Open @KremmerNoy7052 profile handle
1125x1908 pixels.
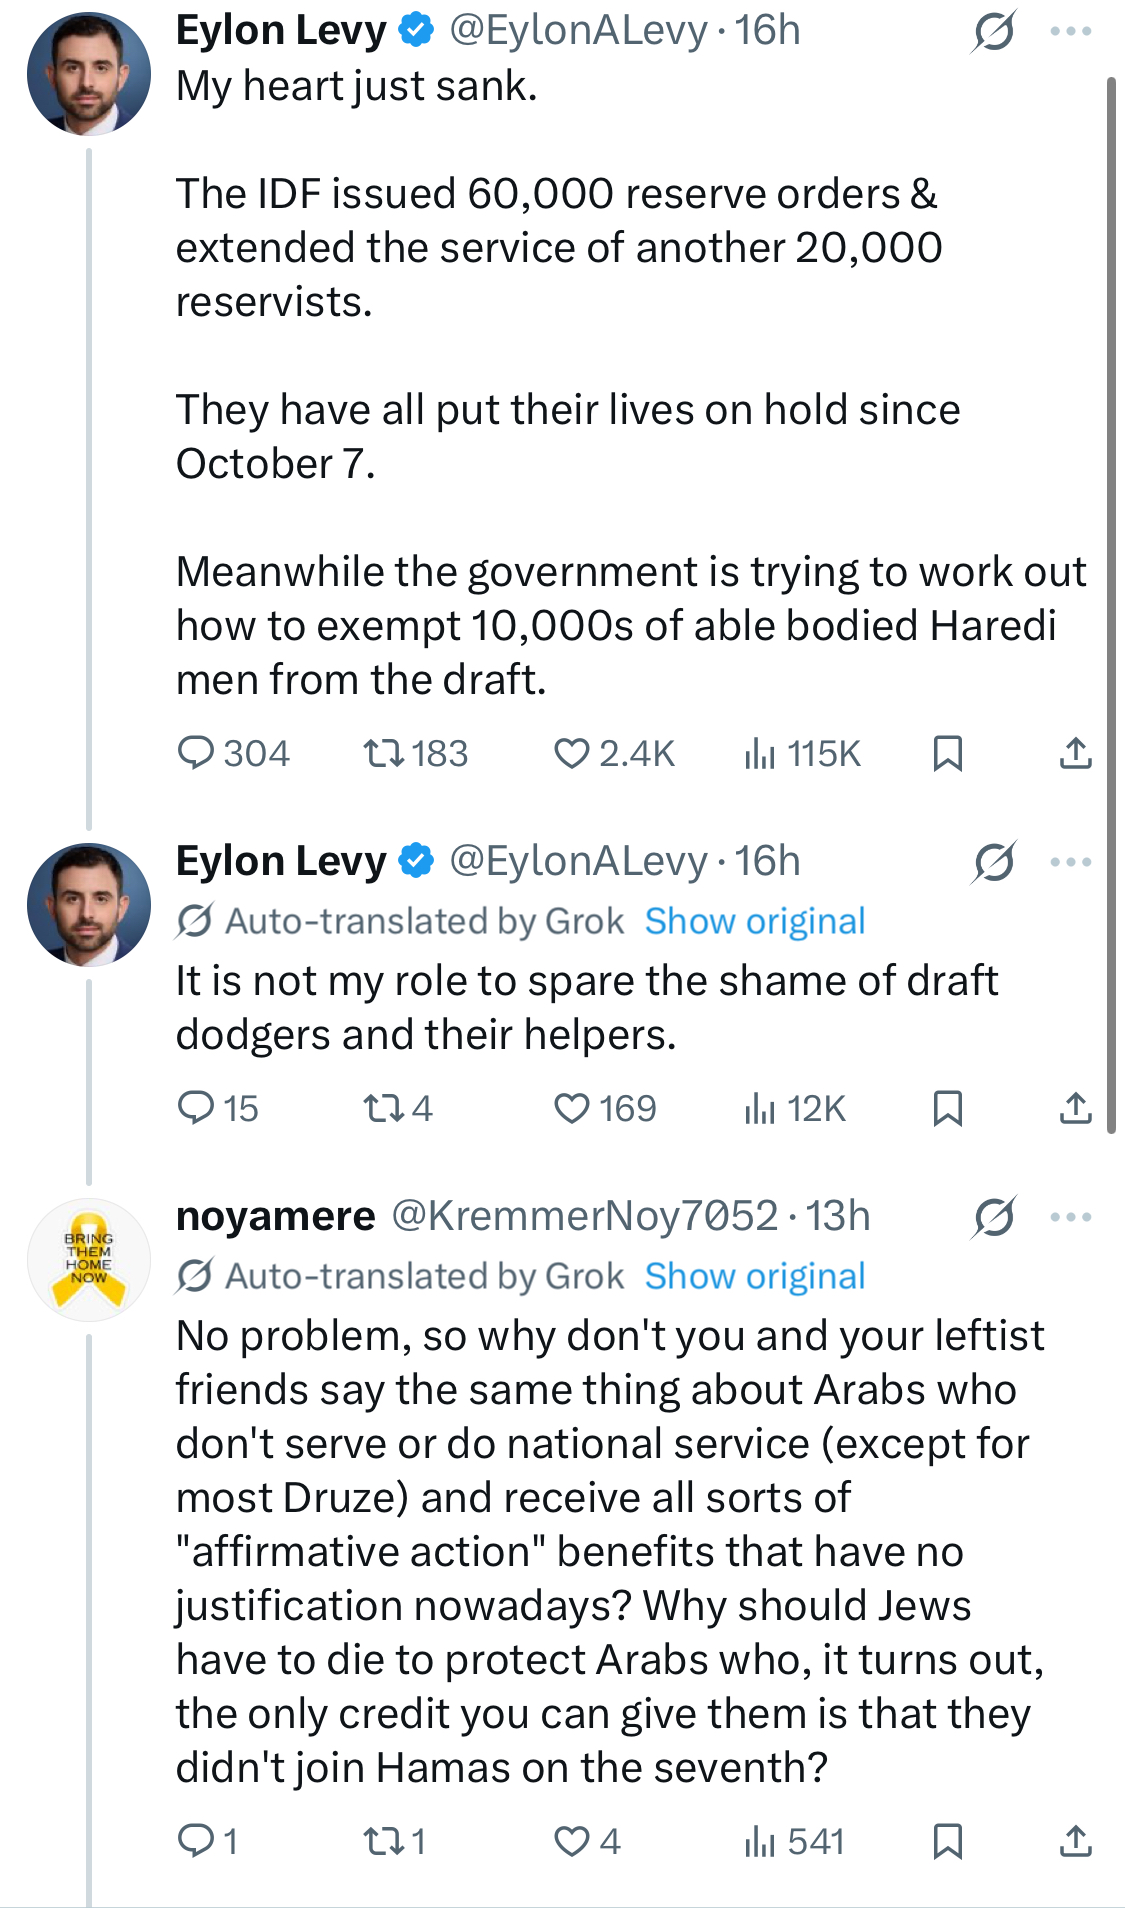(584, 1216)
